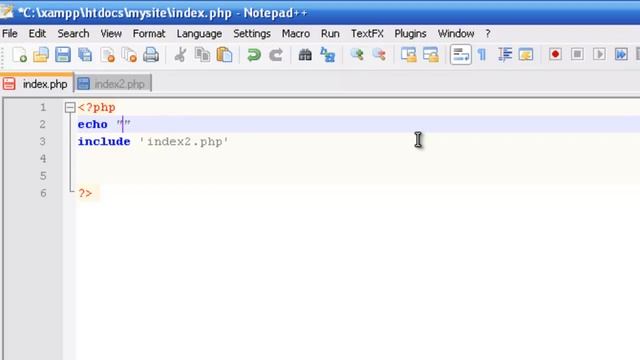Image resolution: width=640 pixels, height=360 pixels.
Task: Undo the last edit
Action: point(253,55)
